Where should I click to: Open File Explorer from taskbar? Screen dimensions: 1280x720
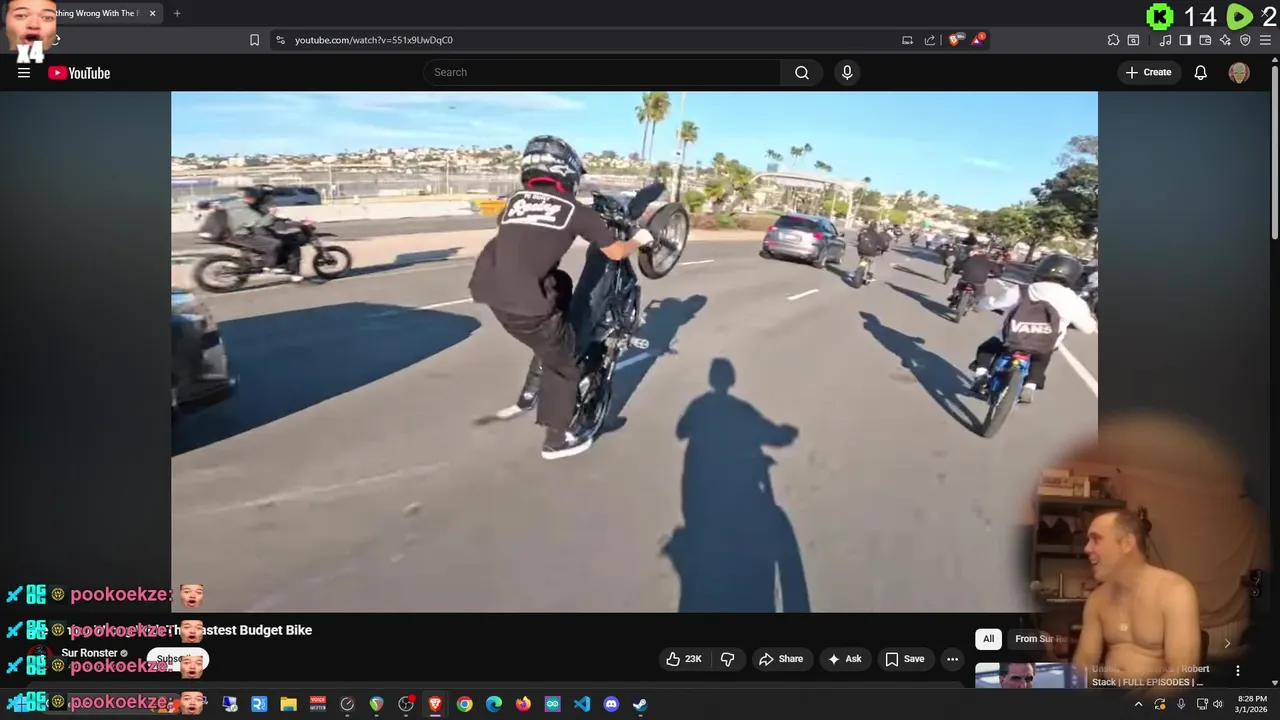[288, 704]
